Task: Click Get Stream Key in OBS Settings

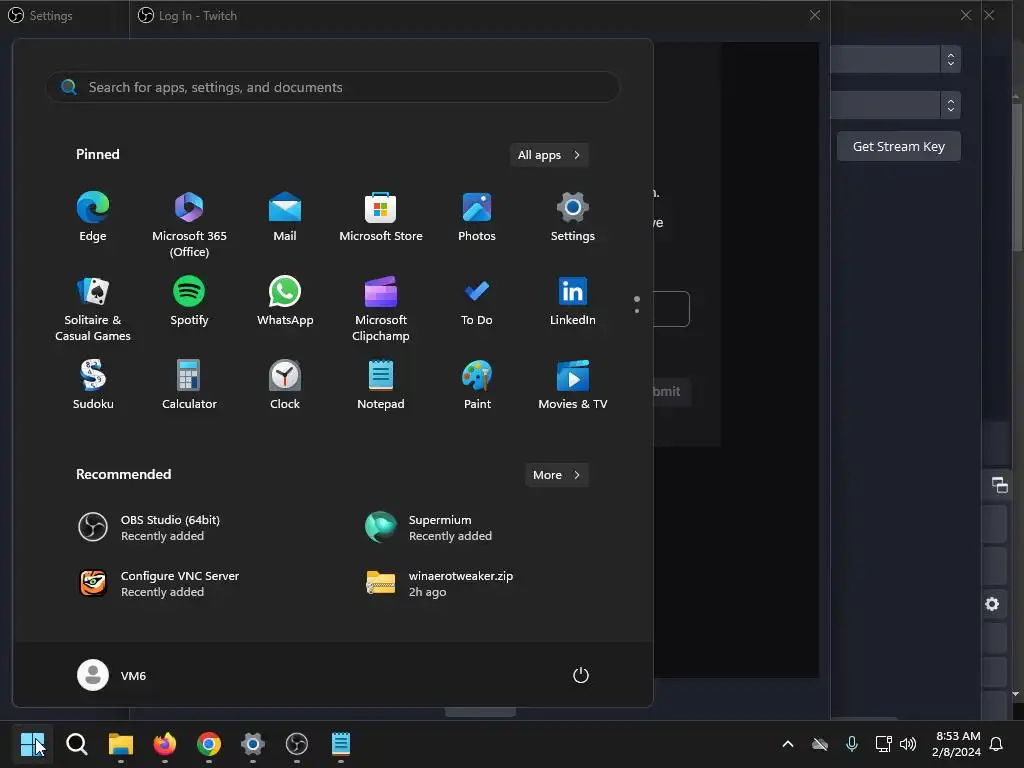Action: tap(899, 146)
